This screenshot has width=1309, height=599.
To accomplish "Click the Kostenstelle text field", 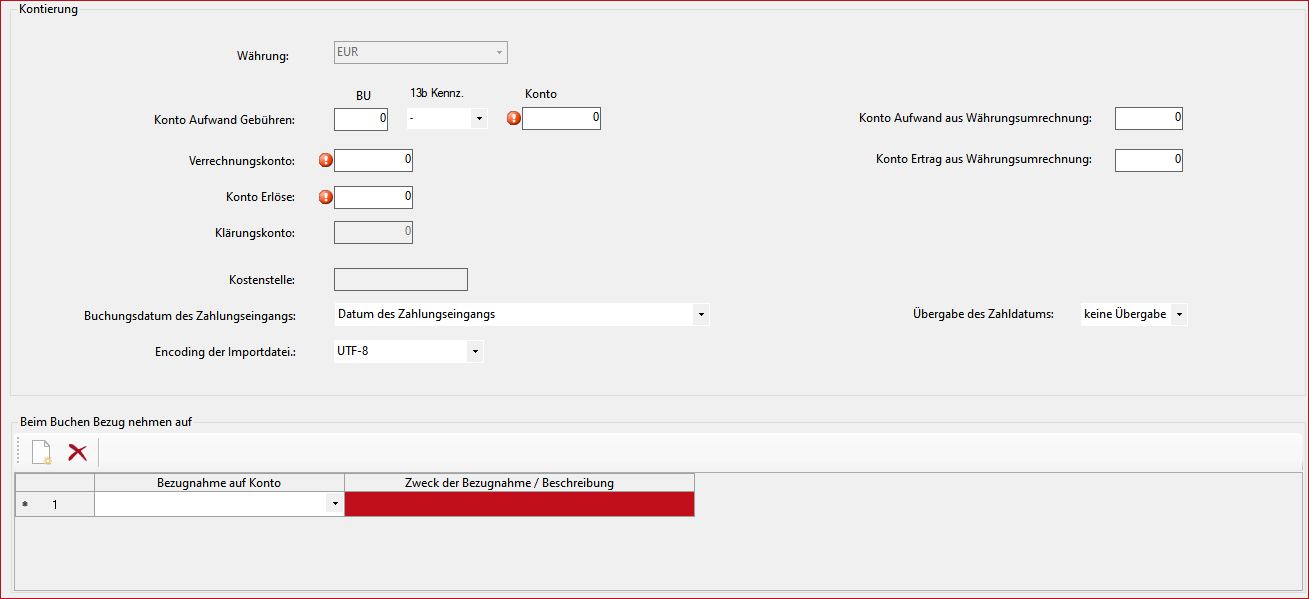I will pos(400,280).
